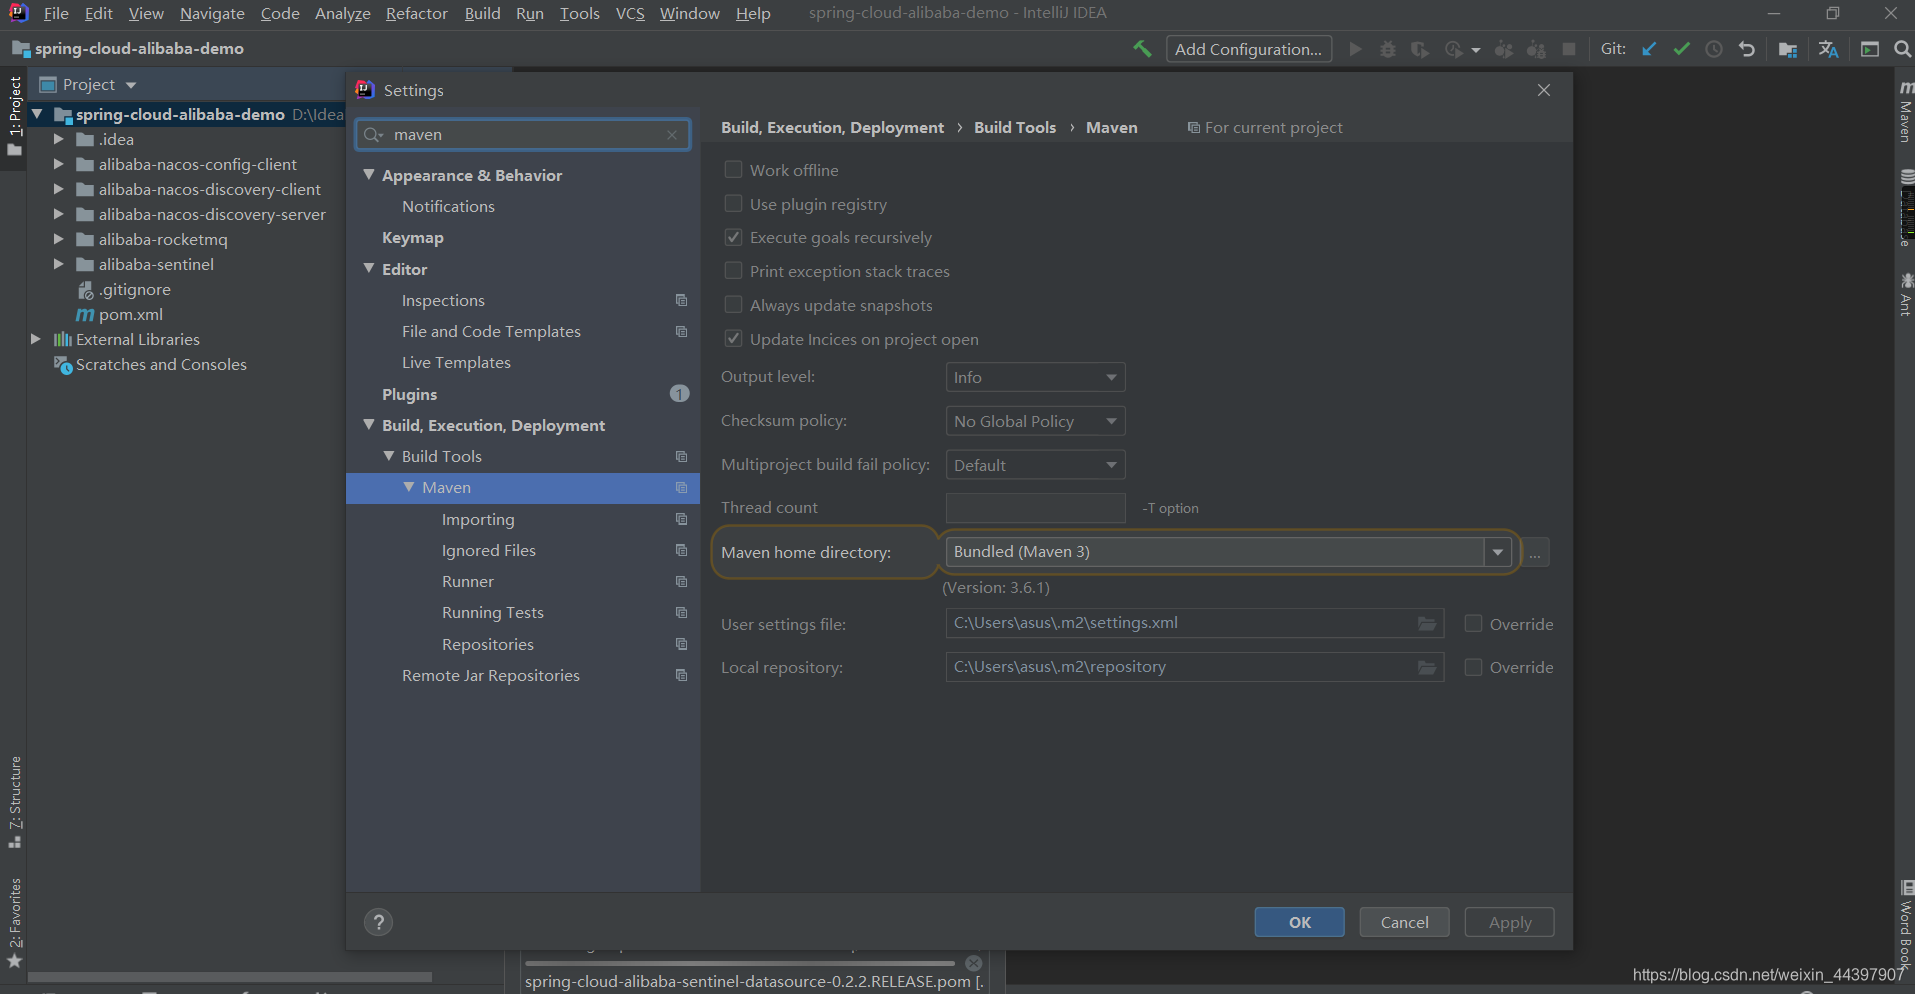
Task: Click the browse ellipsis next to Maven home
Action: tap(1535, 552)
